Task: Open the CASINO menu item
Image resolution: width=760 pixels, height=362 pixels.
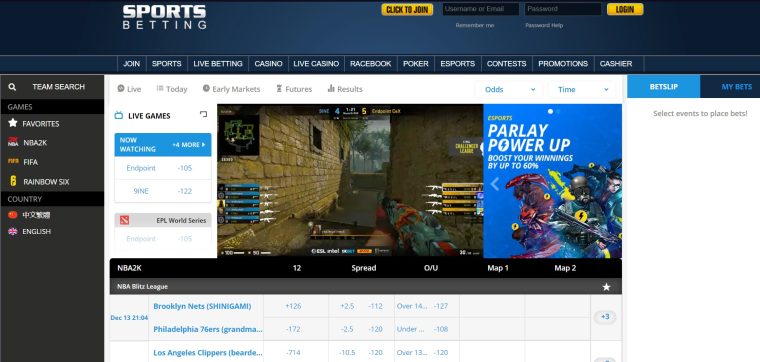Action: tap(268, 64)
